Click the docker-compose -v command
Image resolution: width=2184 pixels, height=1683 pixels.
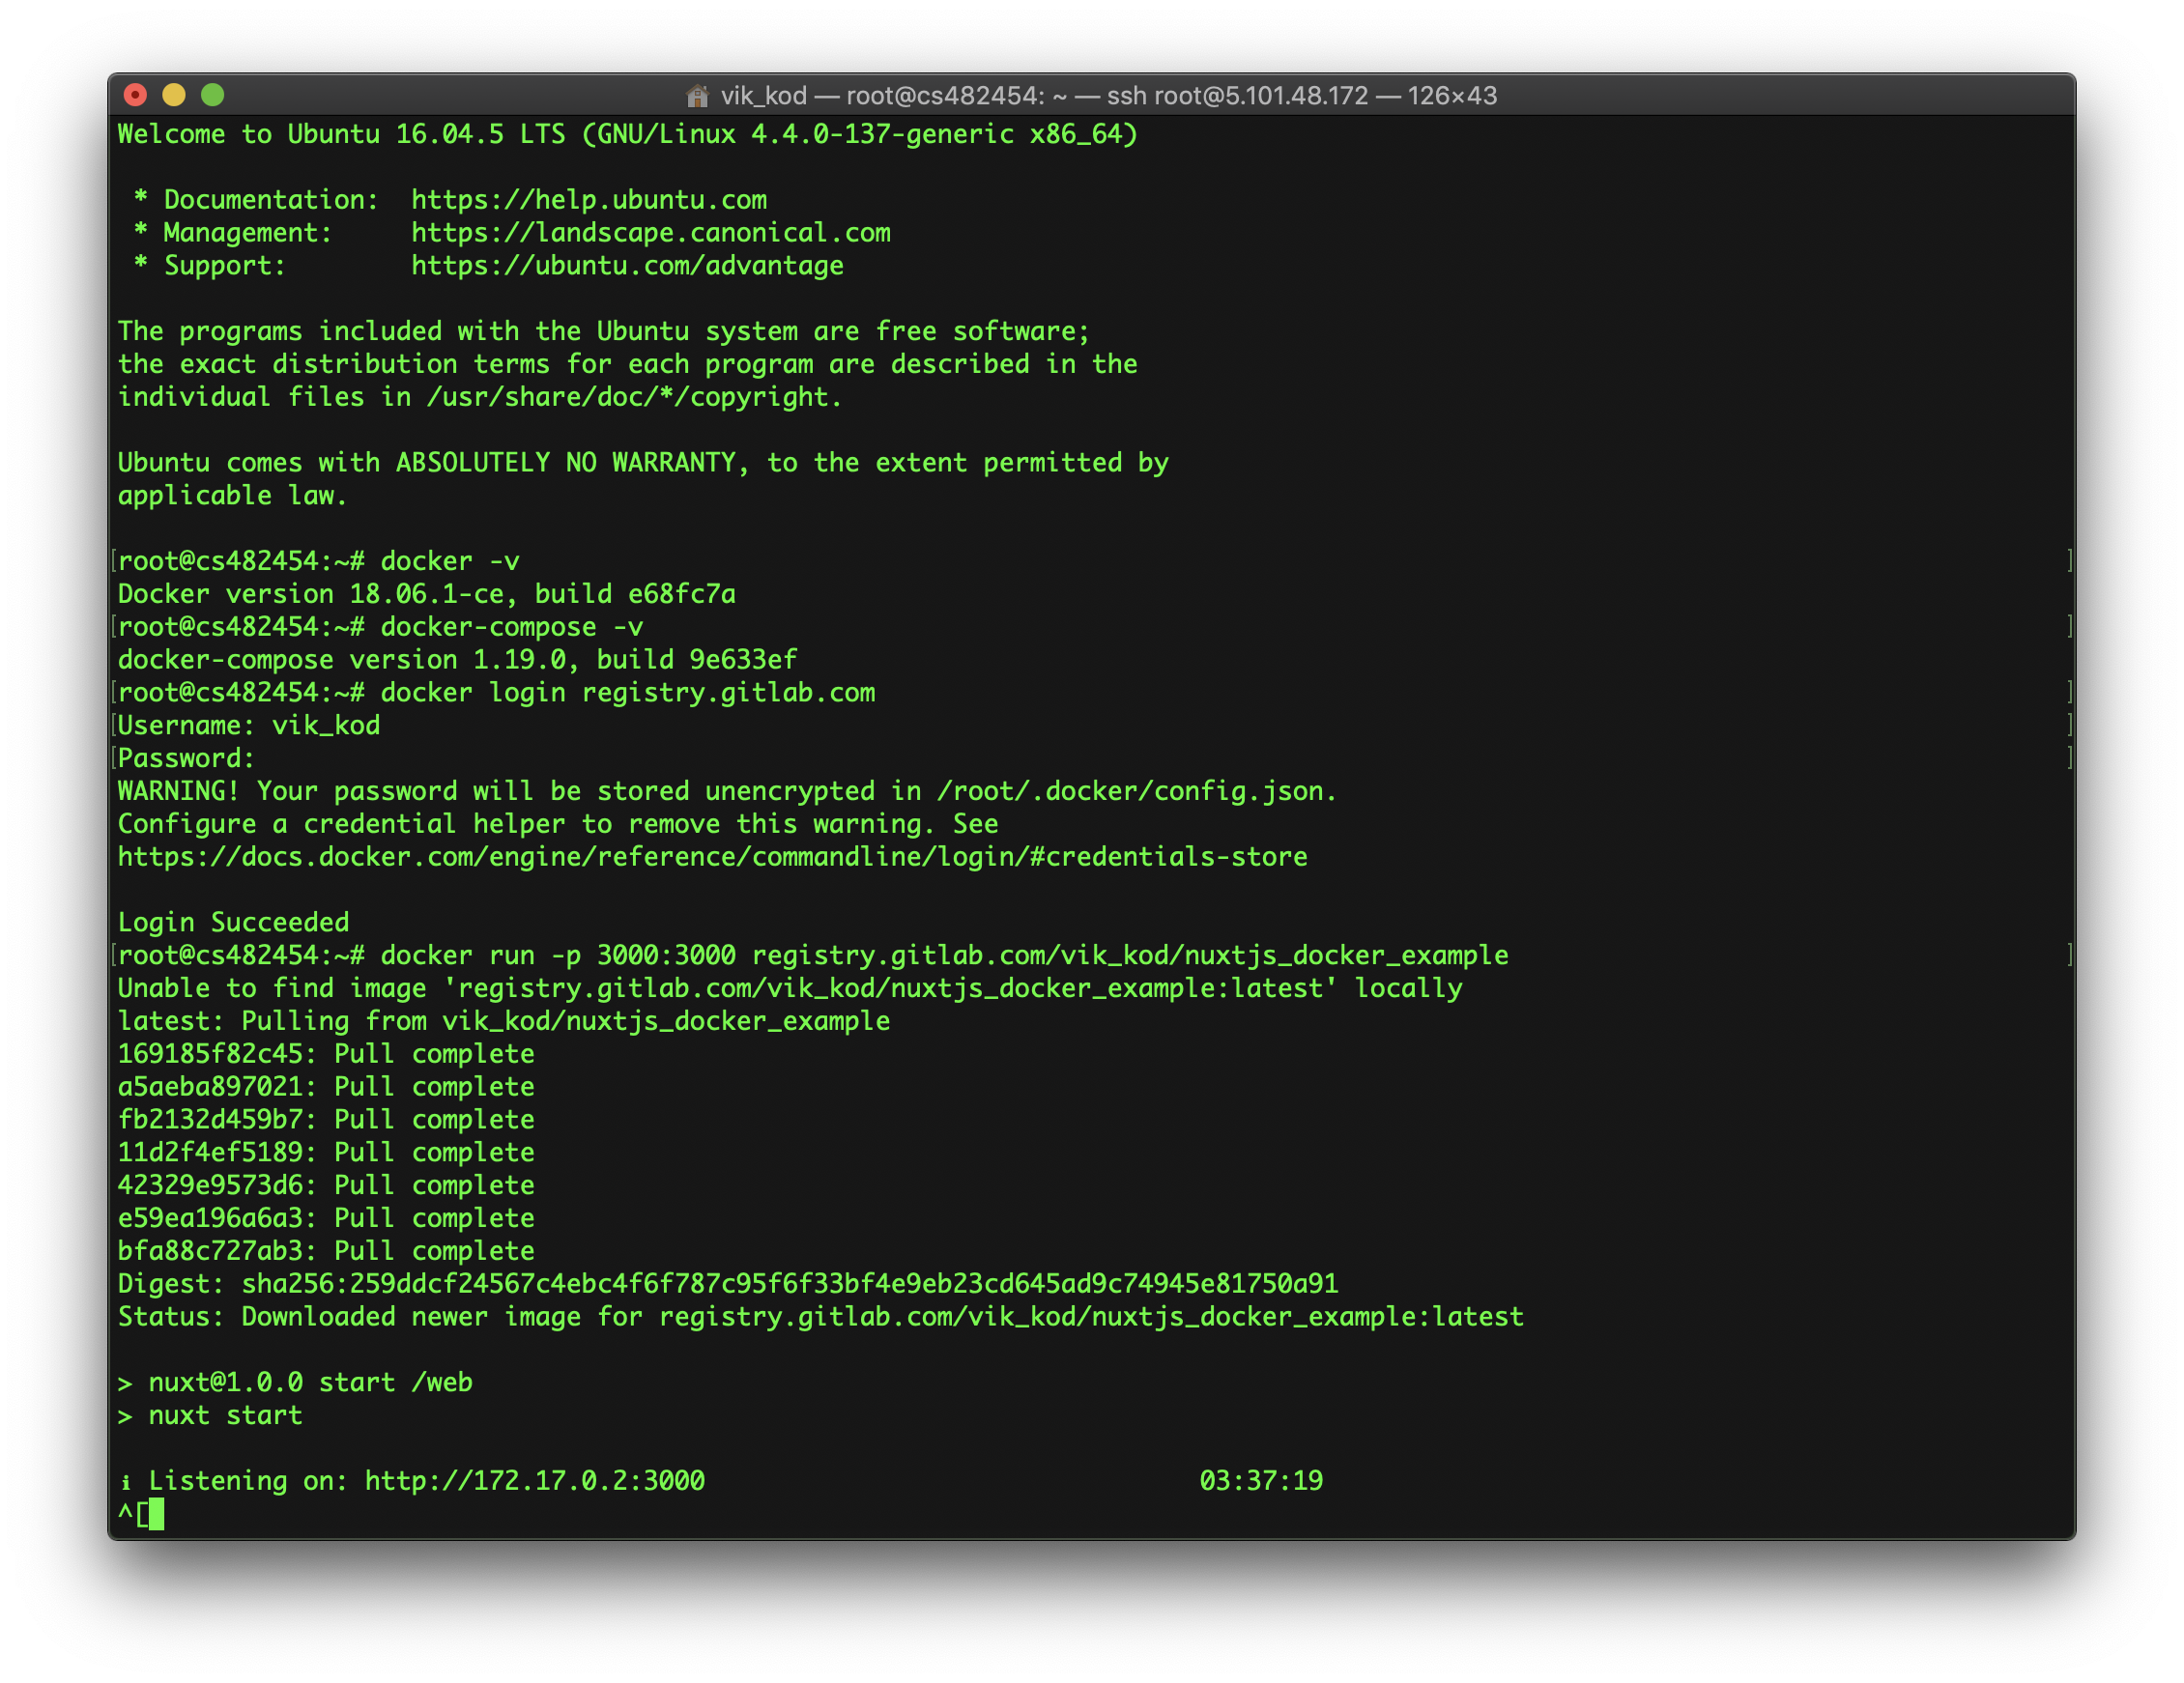511,627
